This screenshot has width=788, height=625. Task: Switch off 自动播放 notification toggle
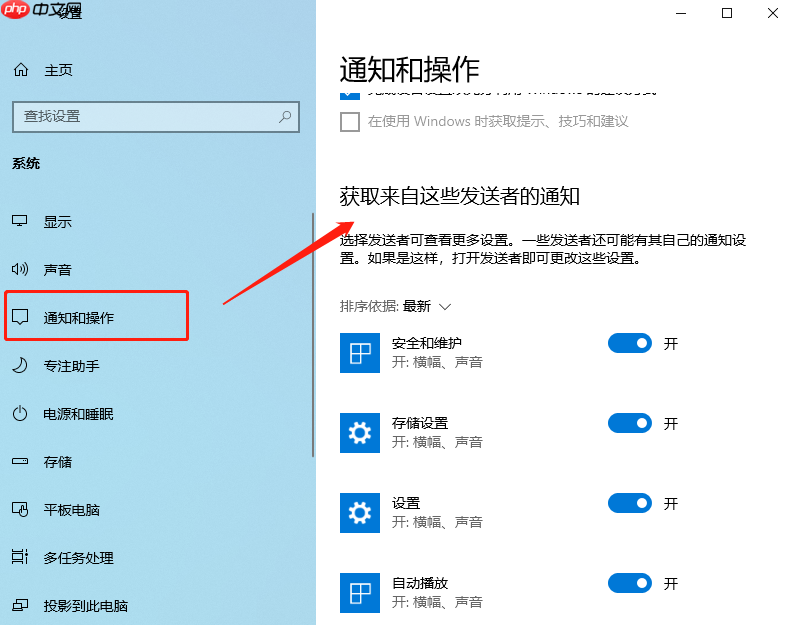[629, 583]
